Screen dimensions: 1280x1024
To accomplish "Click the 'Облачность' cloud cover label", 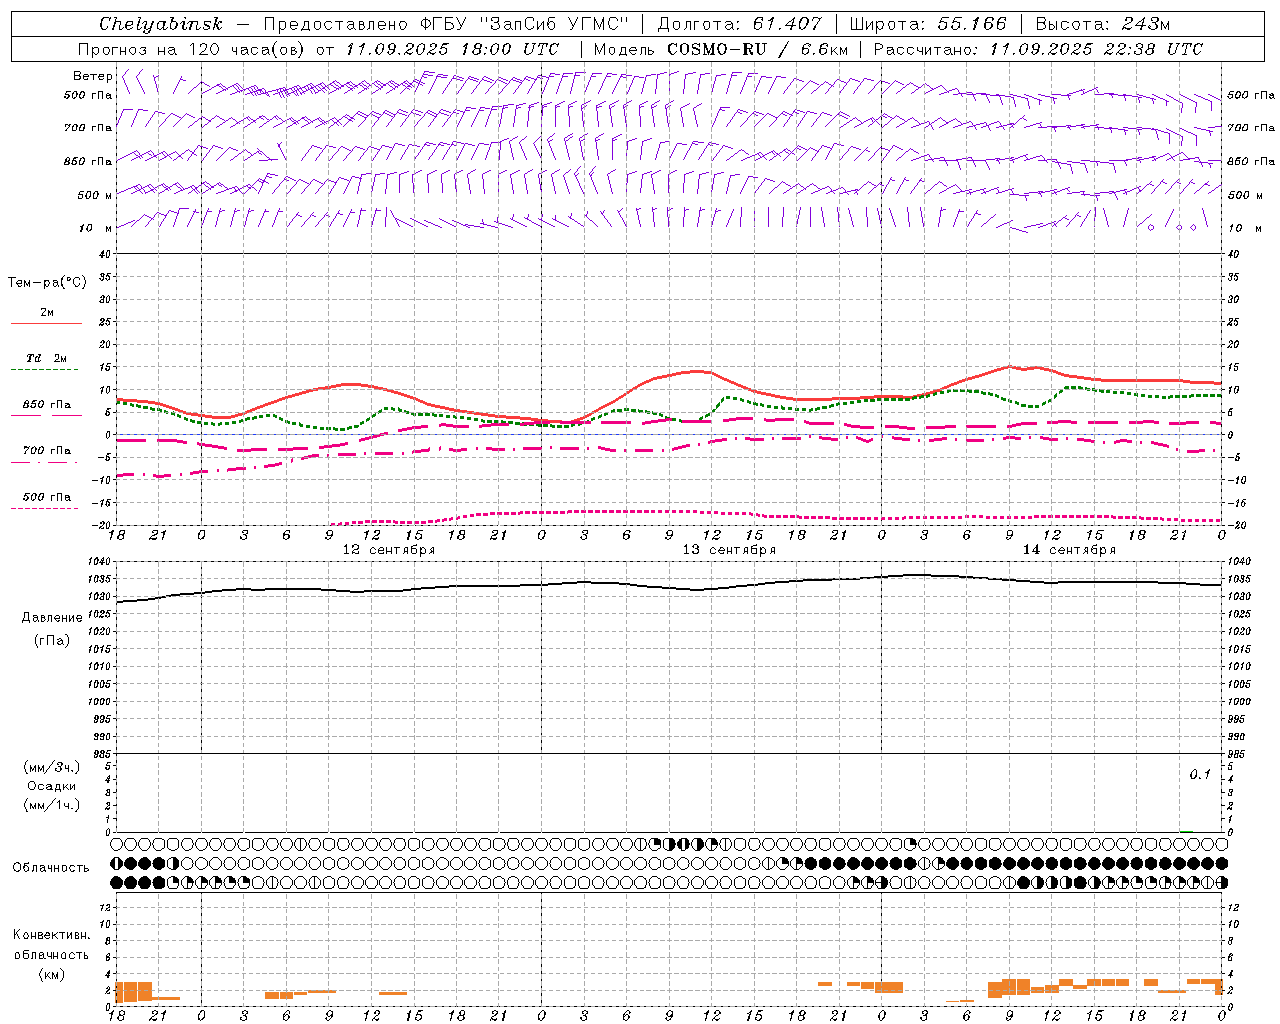I will click(51, 868).
